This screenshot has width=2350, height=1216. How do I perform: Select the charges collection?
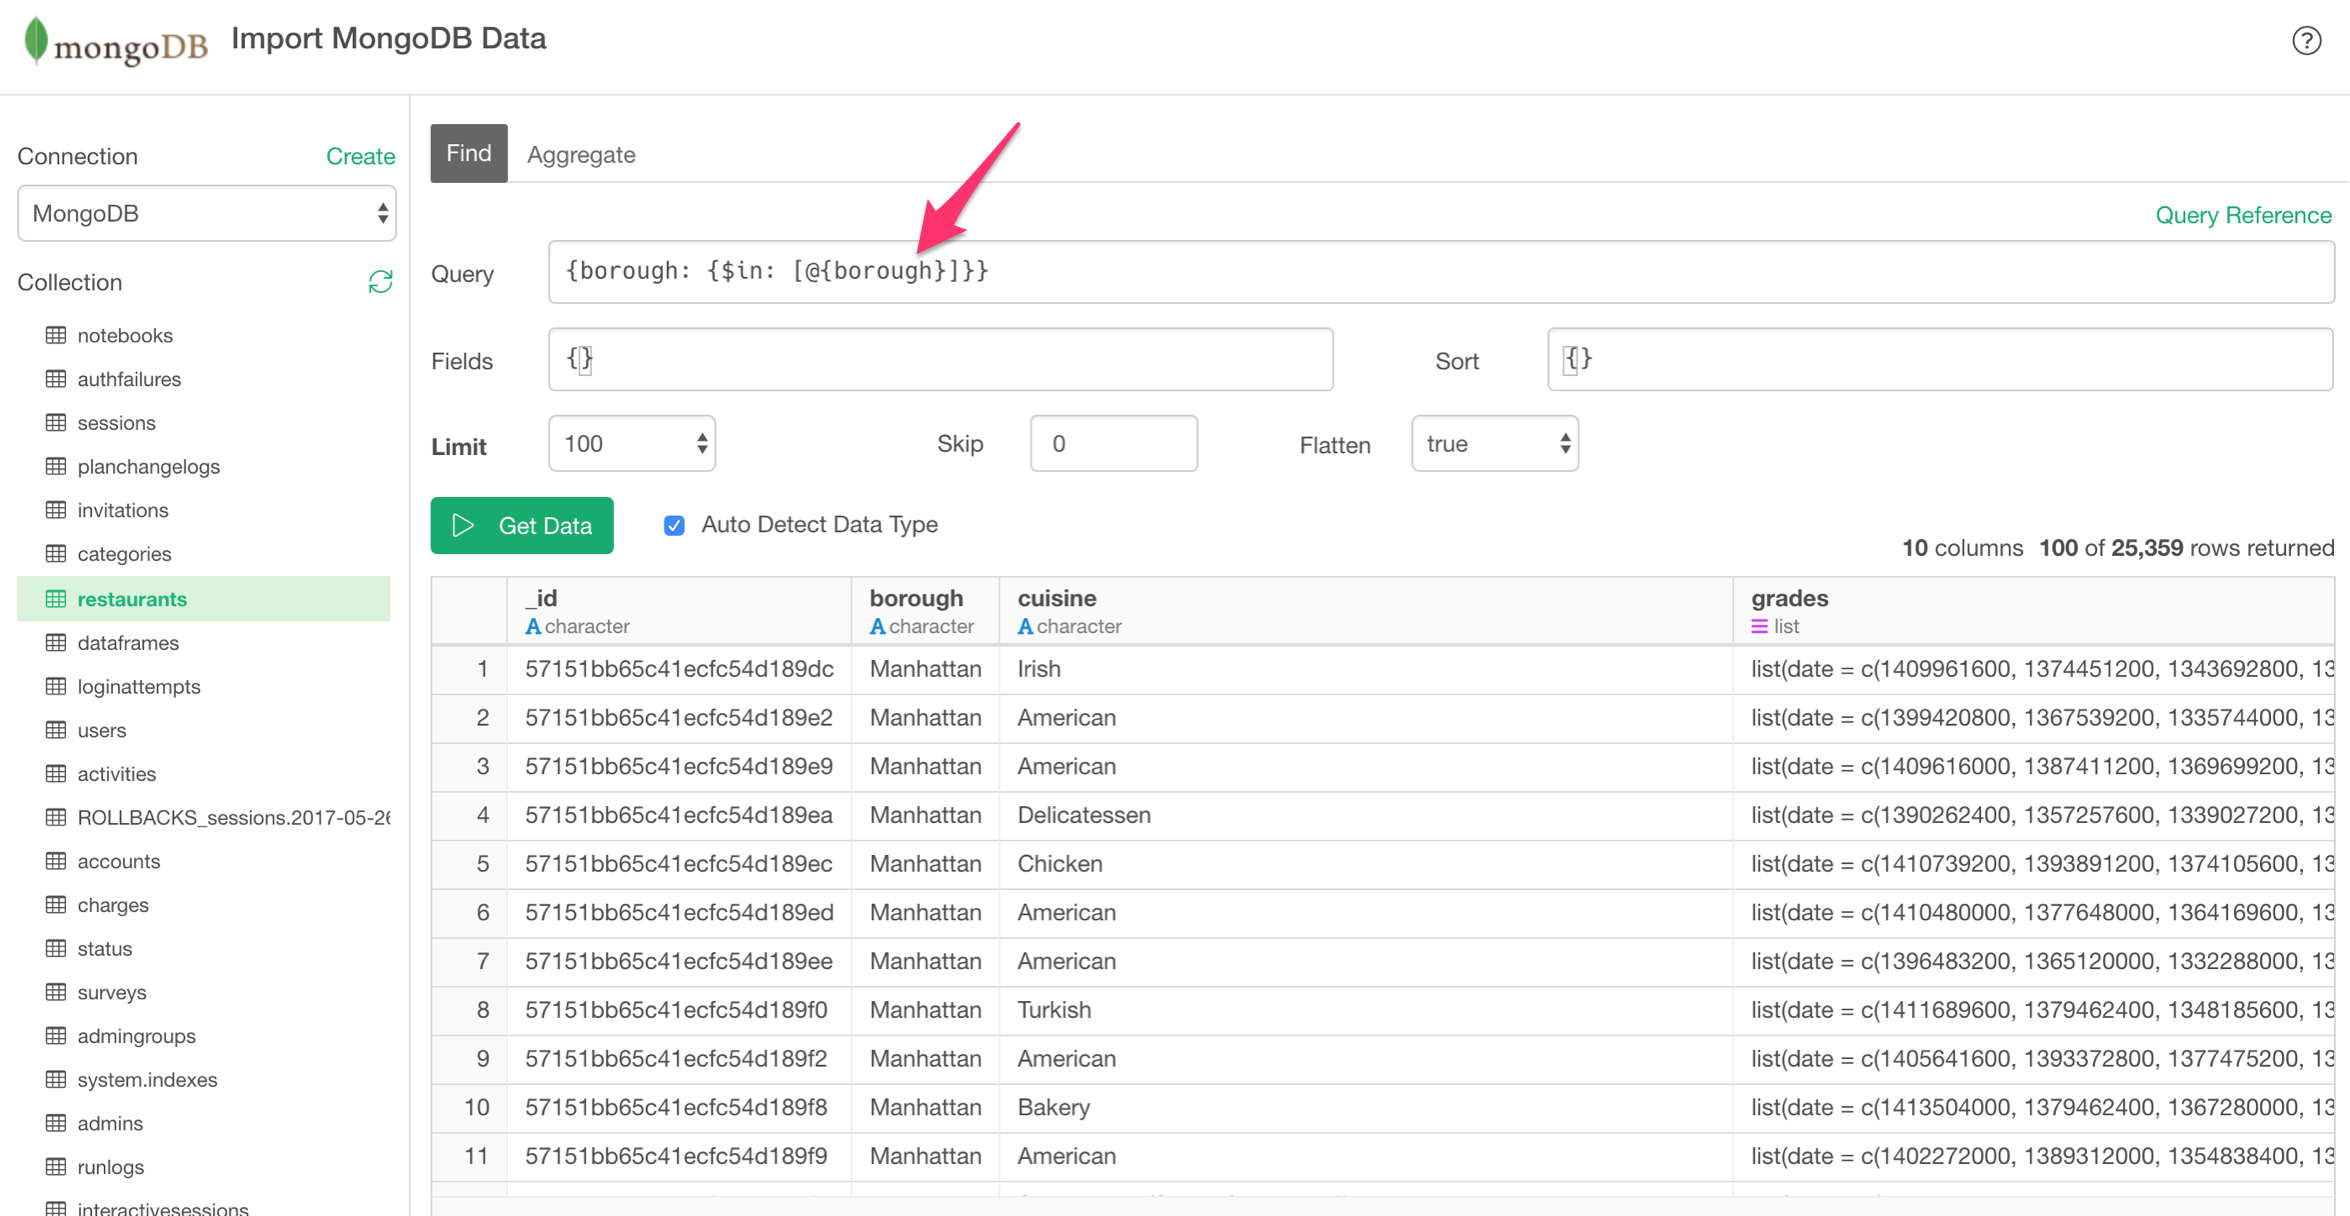(113, 905)
